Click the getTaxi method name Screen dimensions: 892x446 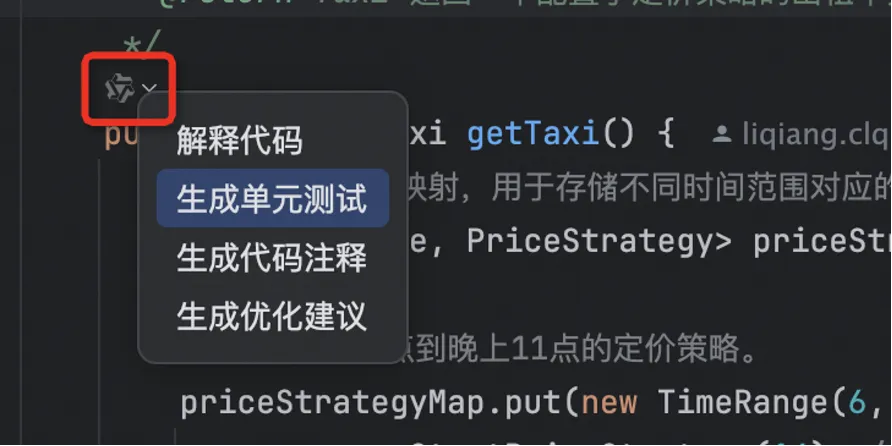(532, 135)
